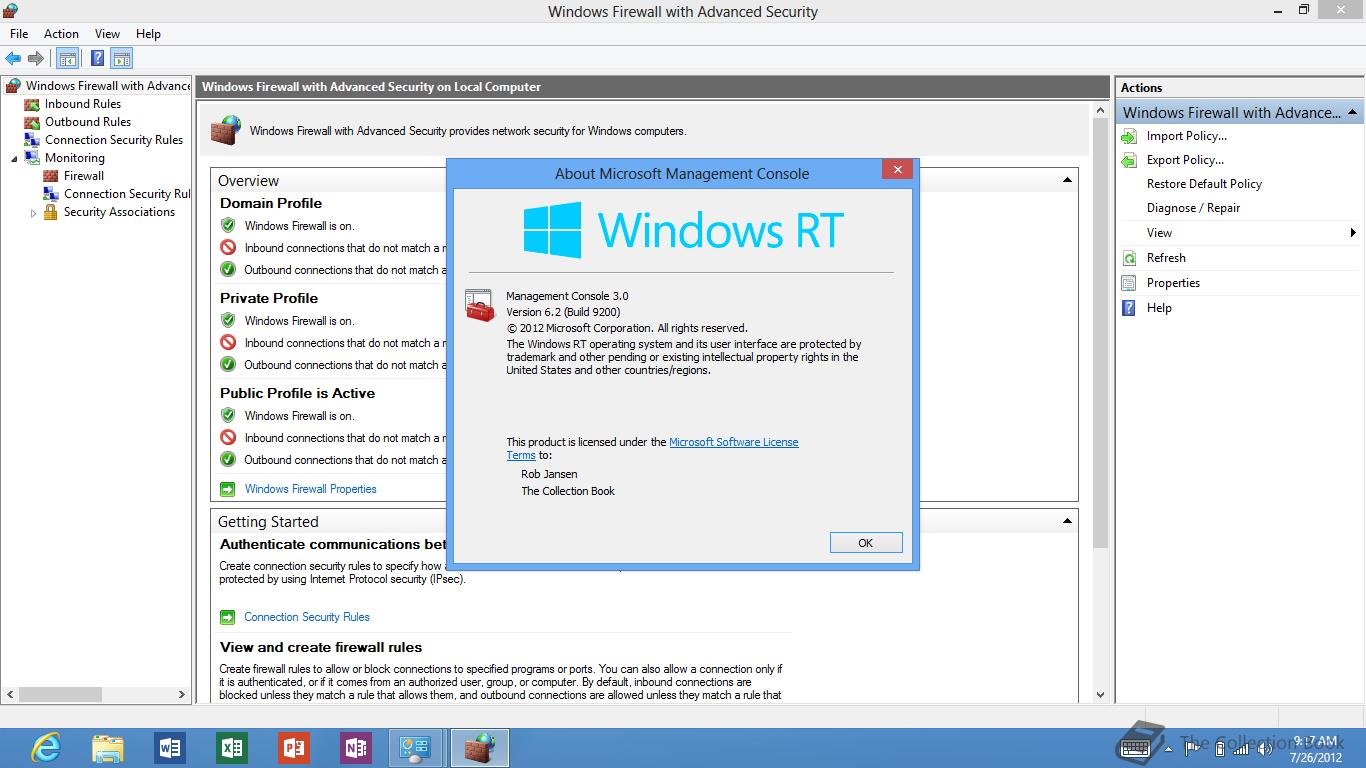Collapse the Monitoring tree node arrow
The height and width of the screenshot is (768, 1366).
point(14,158)
